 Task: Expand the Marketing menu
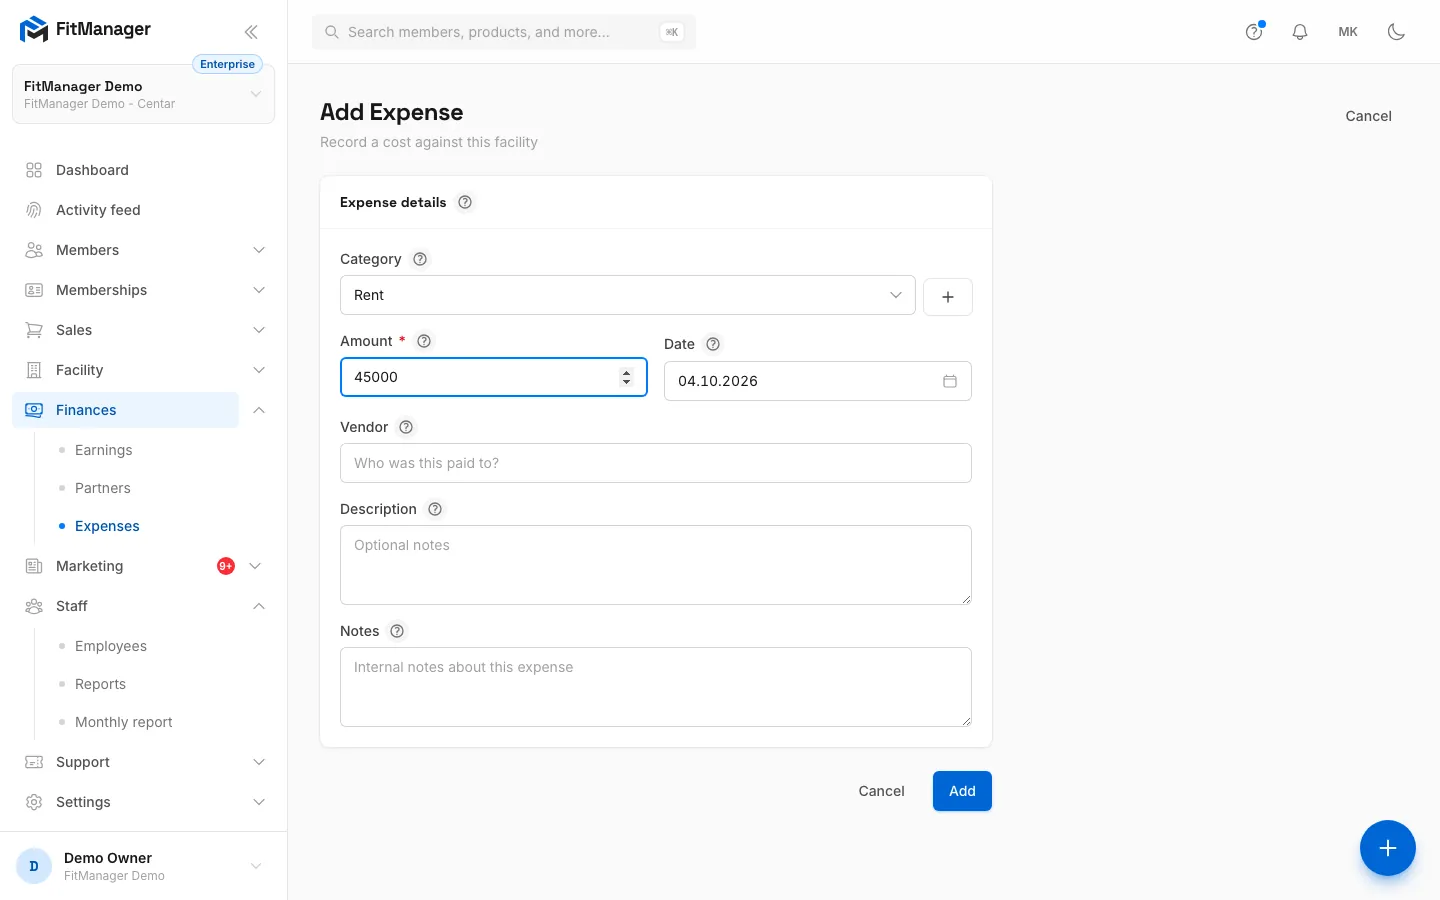pos(255,566)
